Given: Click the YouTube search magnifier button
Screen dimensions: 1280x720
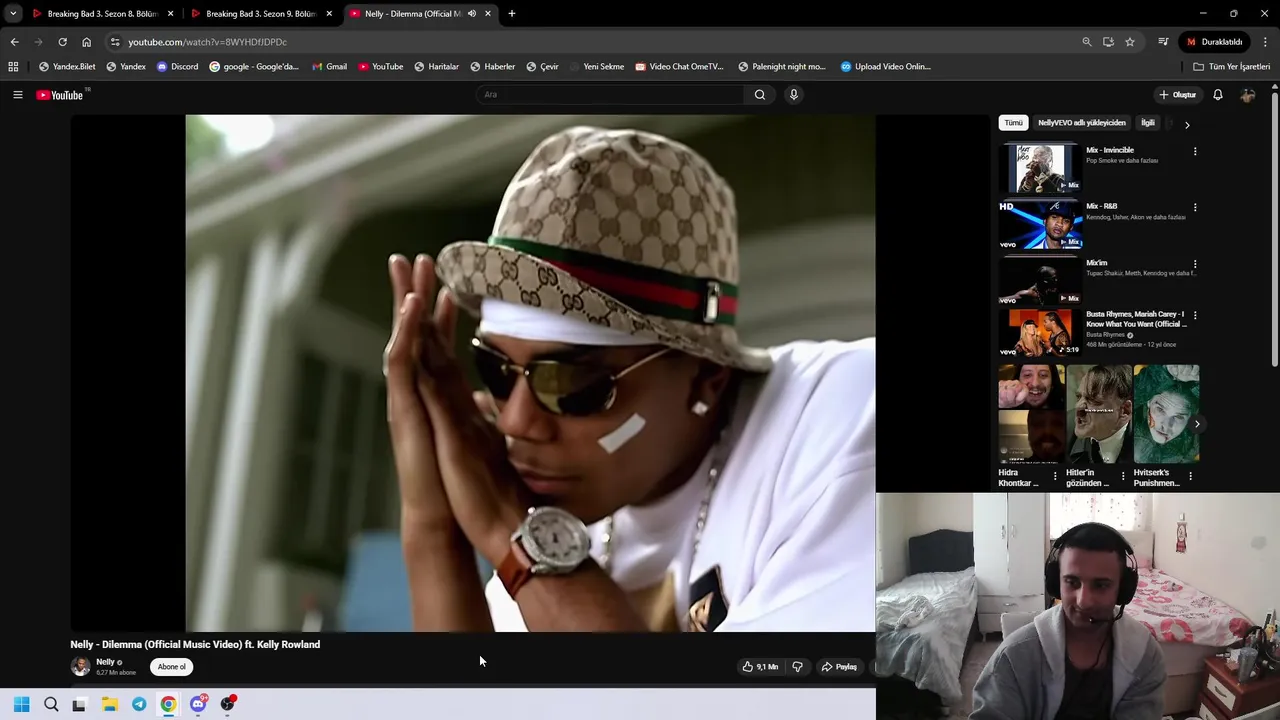Looking at the screenshot, I should click(760, 95).
